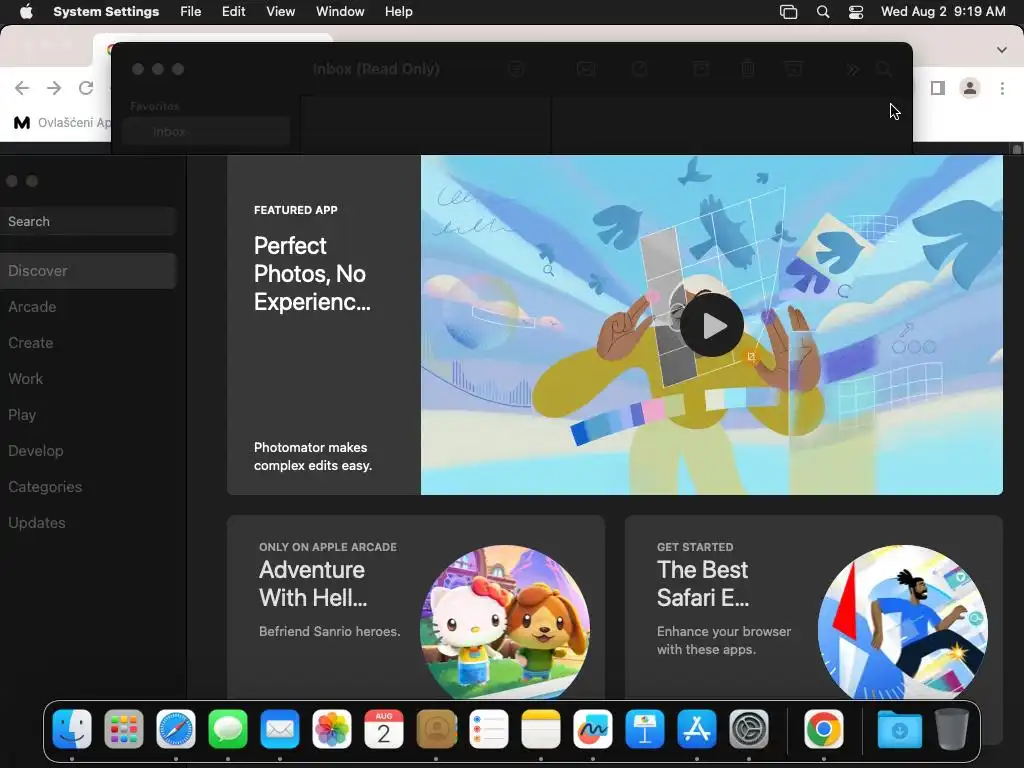Image resolution: width=1024 pixels, height=768 pixels.
Task: Click the App Store Search field
Action: 88,221
